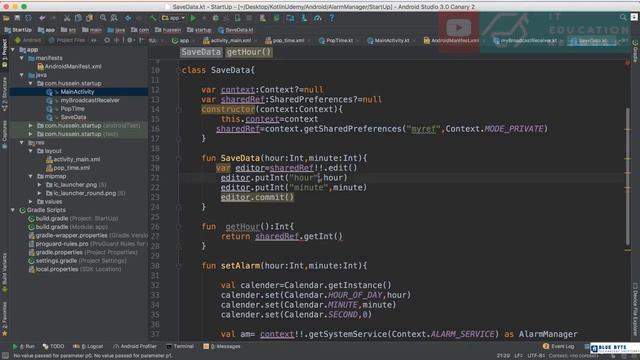
Task: Click the Save All toolbar icon
Action: 17,18
